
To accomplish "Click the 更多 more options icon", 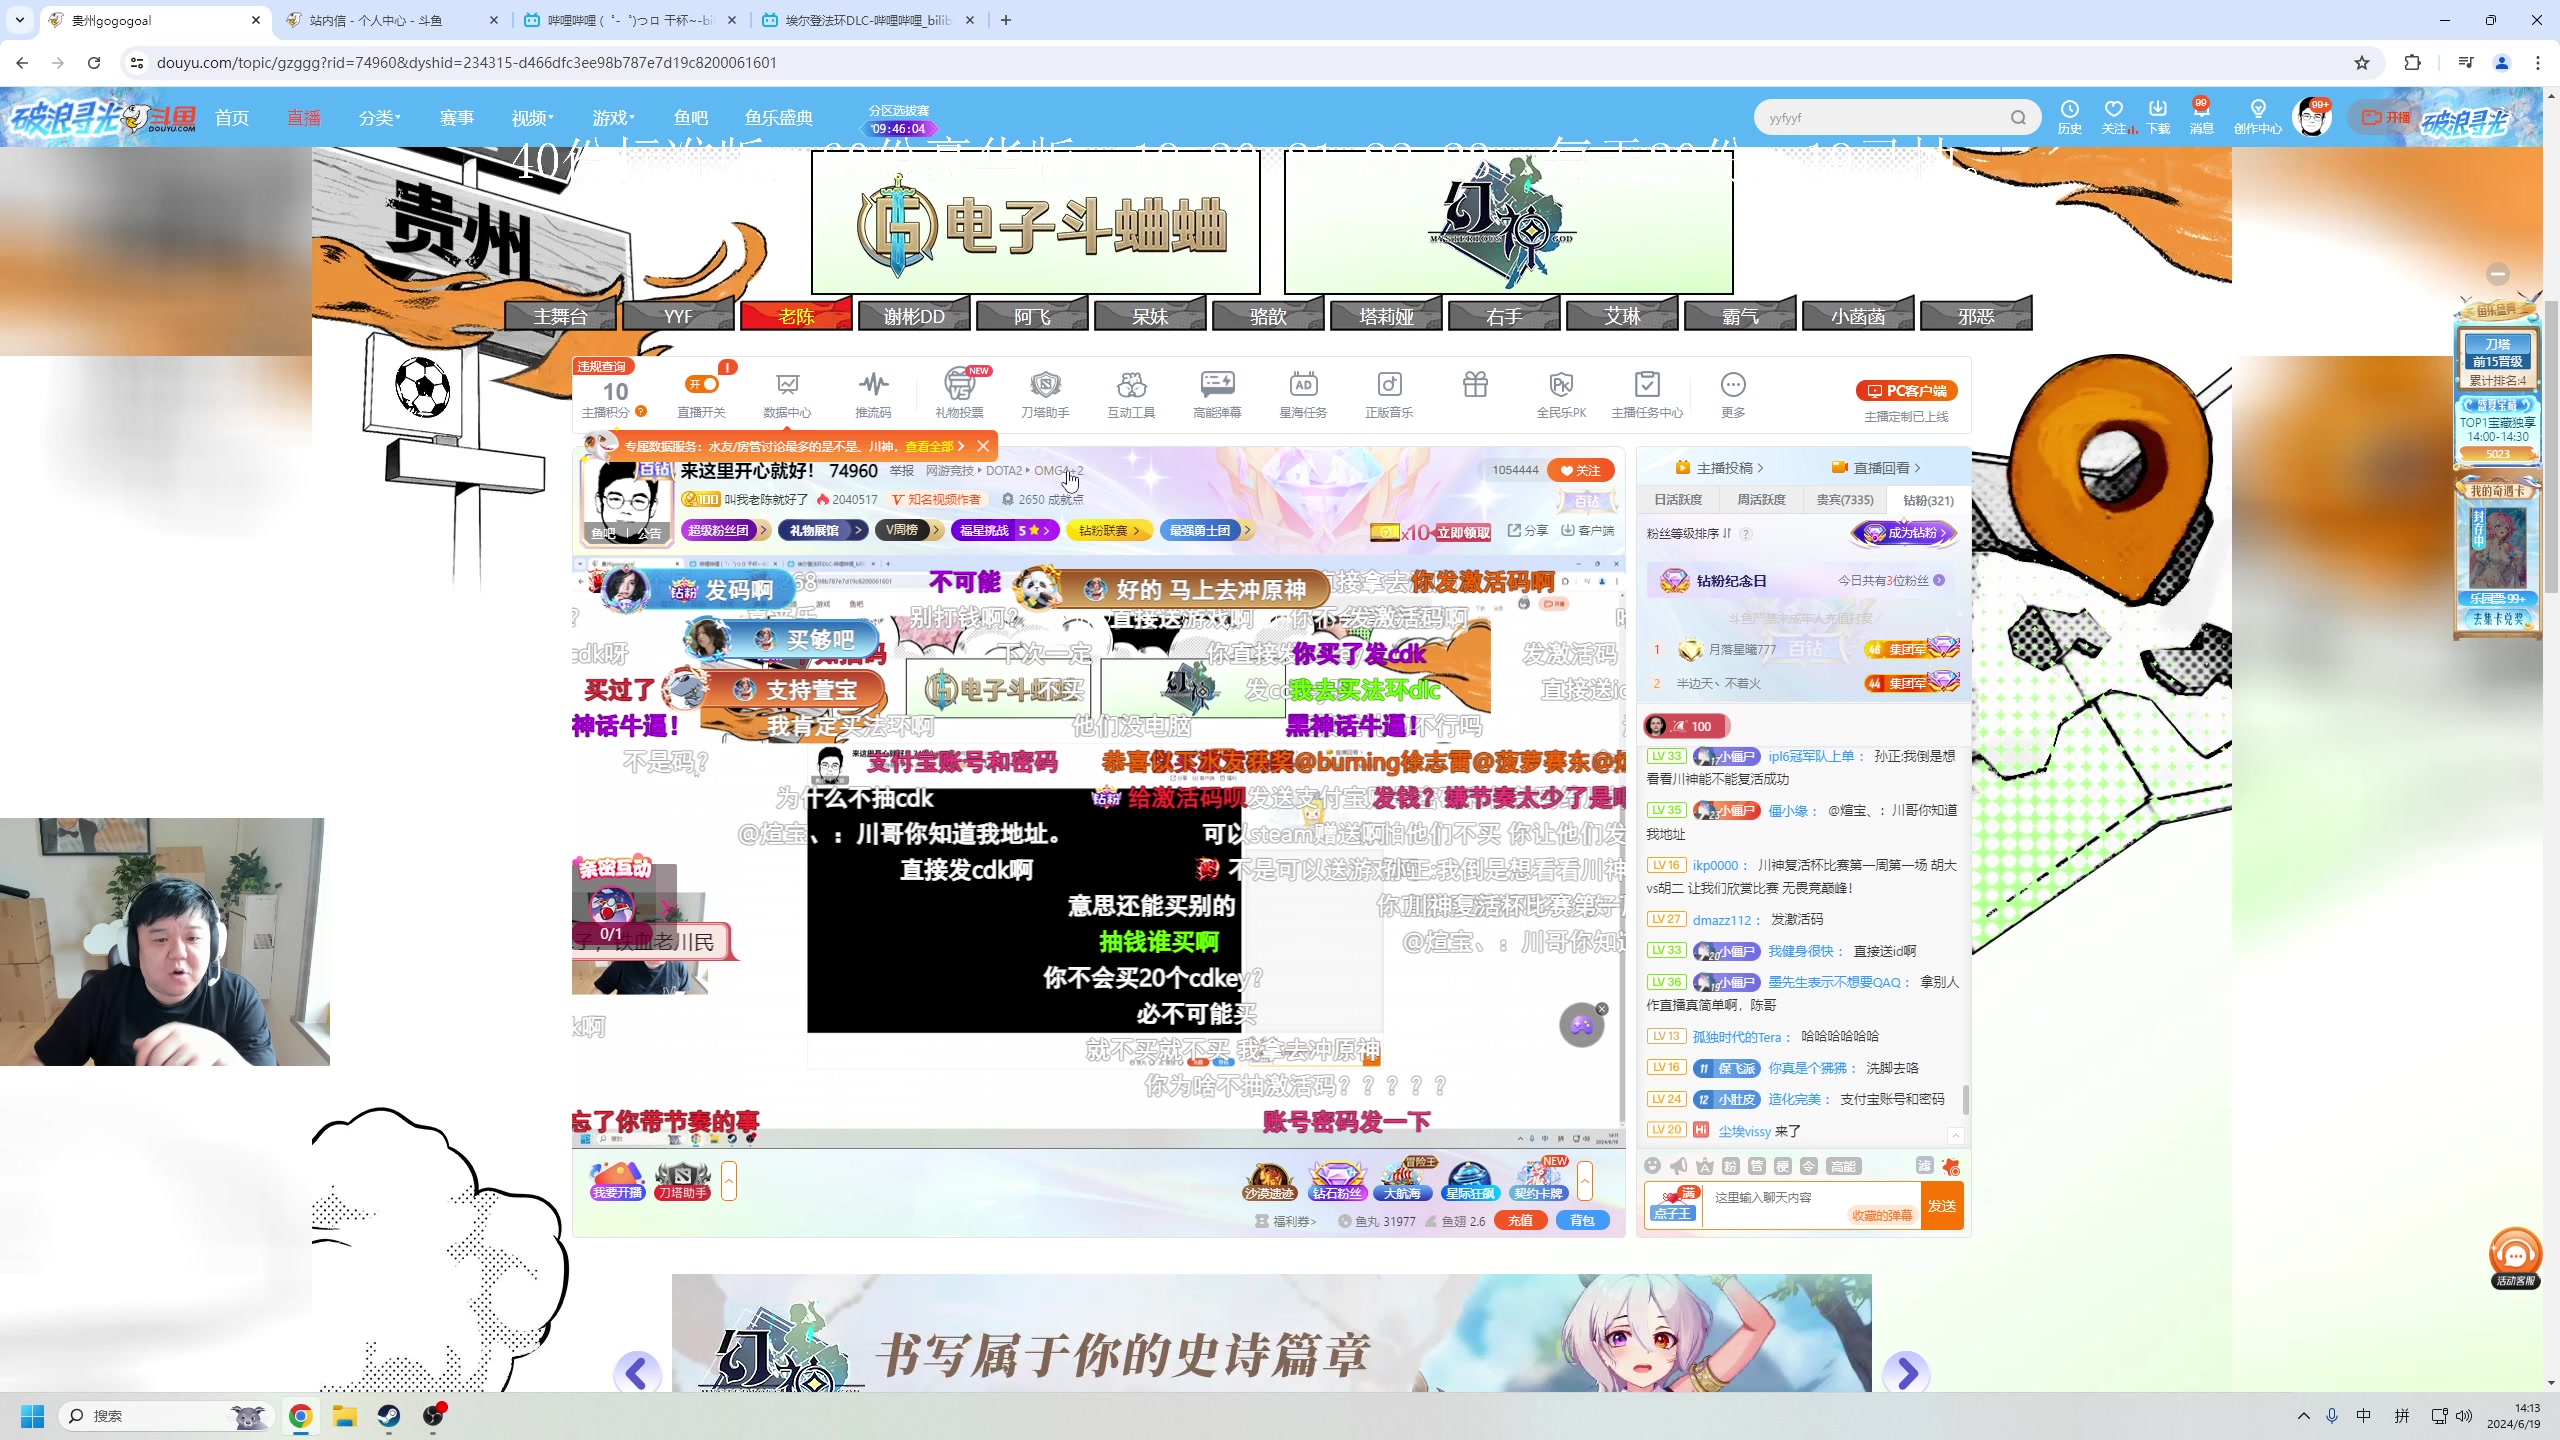I will pos(1733,394).
